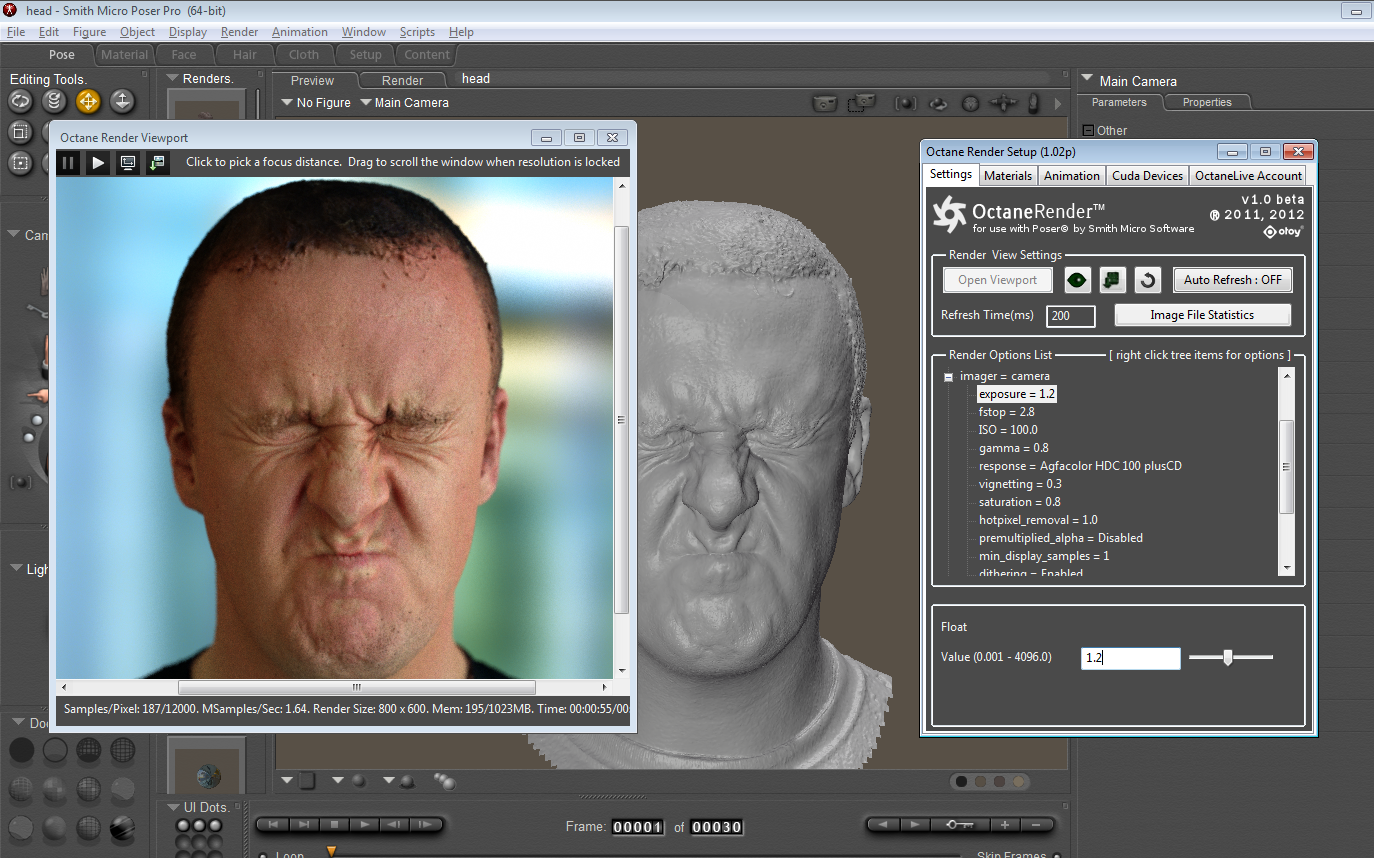Click the timeline playhead marker

coord(331,851)
